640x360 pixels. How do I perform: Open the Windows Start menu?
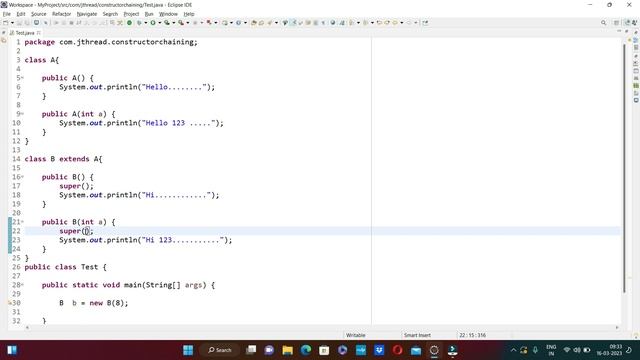pyautogui.click(x=188, y=350)
